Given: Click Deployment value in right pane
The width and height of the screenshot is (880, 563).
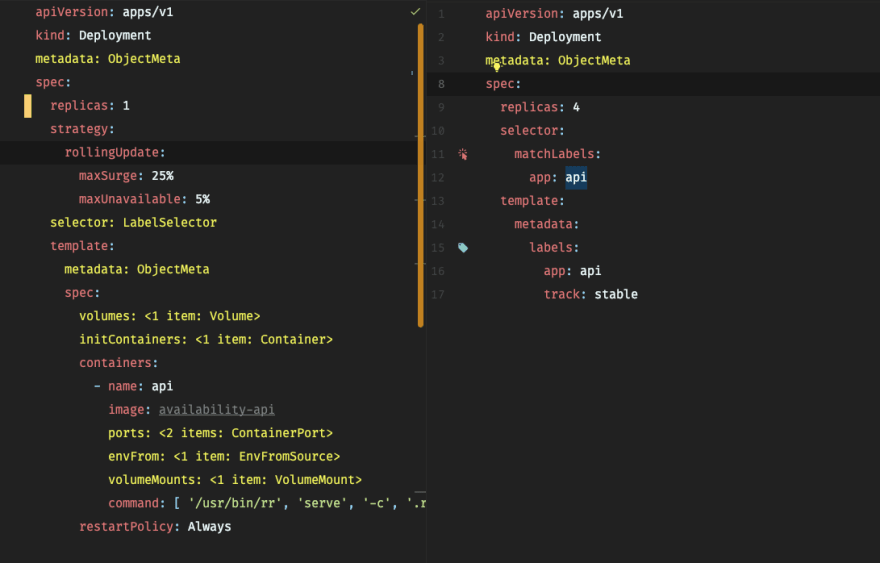Looking at the screenshot, I should [565, 37].
